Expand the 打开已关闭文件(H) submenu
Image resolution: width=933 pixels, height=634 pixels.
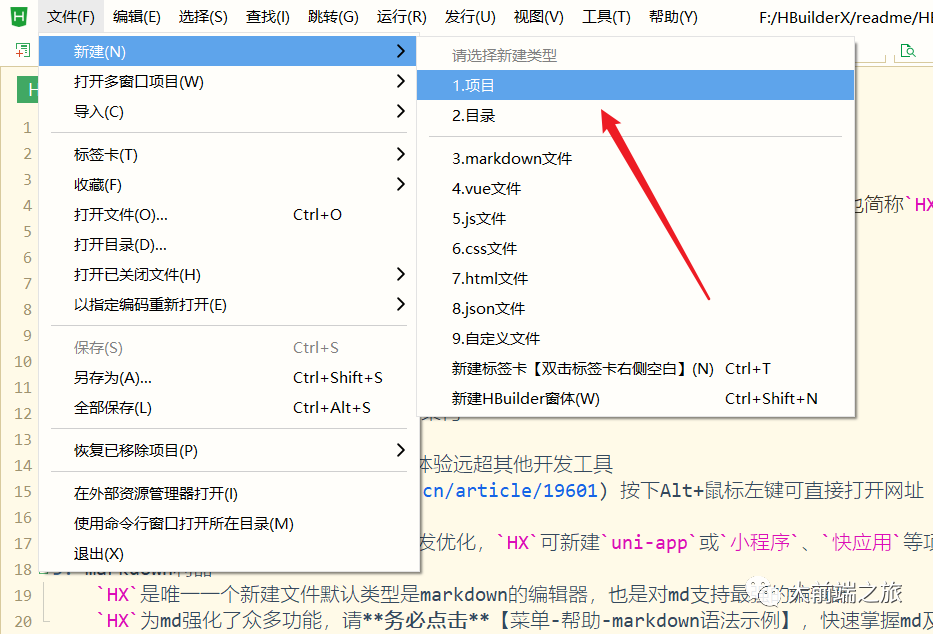(400, 274)
